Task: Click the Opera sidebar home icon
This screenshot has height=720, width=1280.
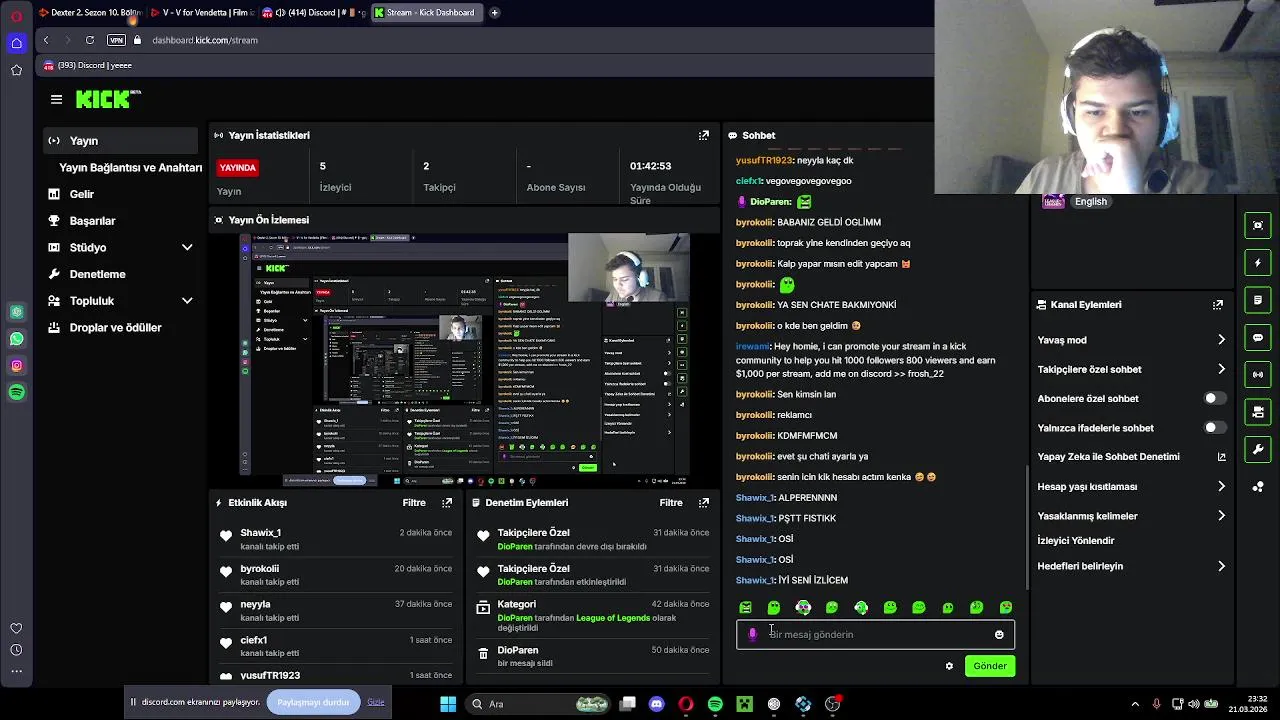Action: 16,43
